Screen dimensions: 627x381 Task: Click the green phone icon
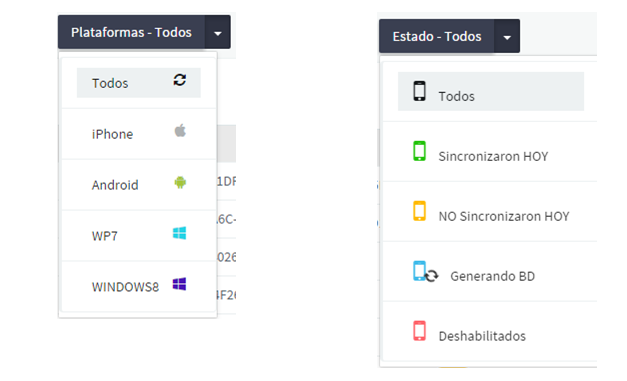point(419,151)
